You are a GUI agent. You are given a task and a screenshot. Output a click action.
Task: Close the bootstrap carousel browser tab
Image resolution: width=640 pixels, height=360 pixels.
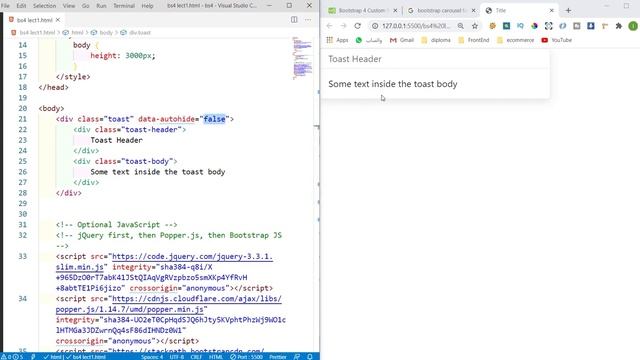[x=473, y=11]
